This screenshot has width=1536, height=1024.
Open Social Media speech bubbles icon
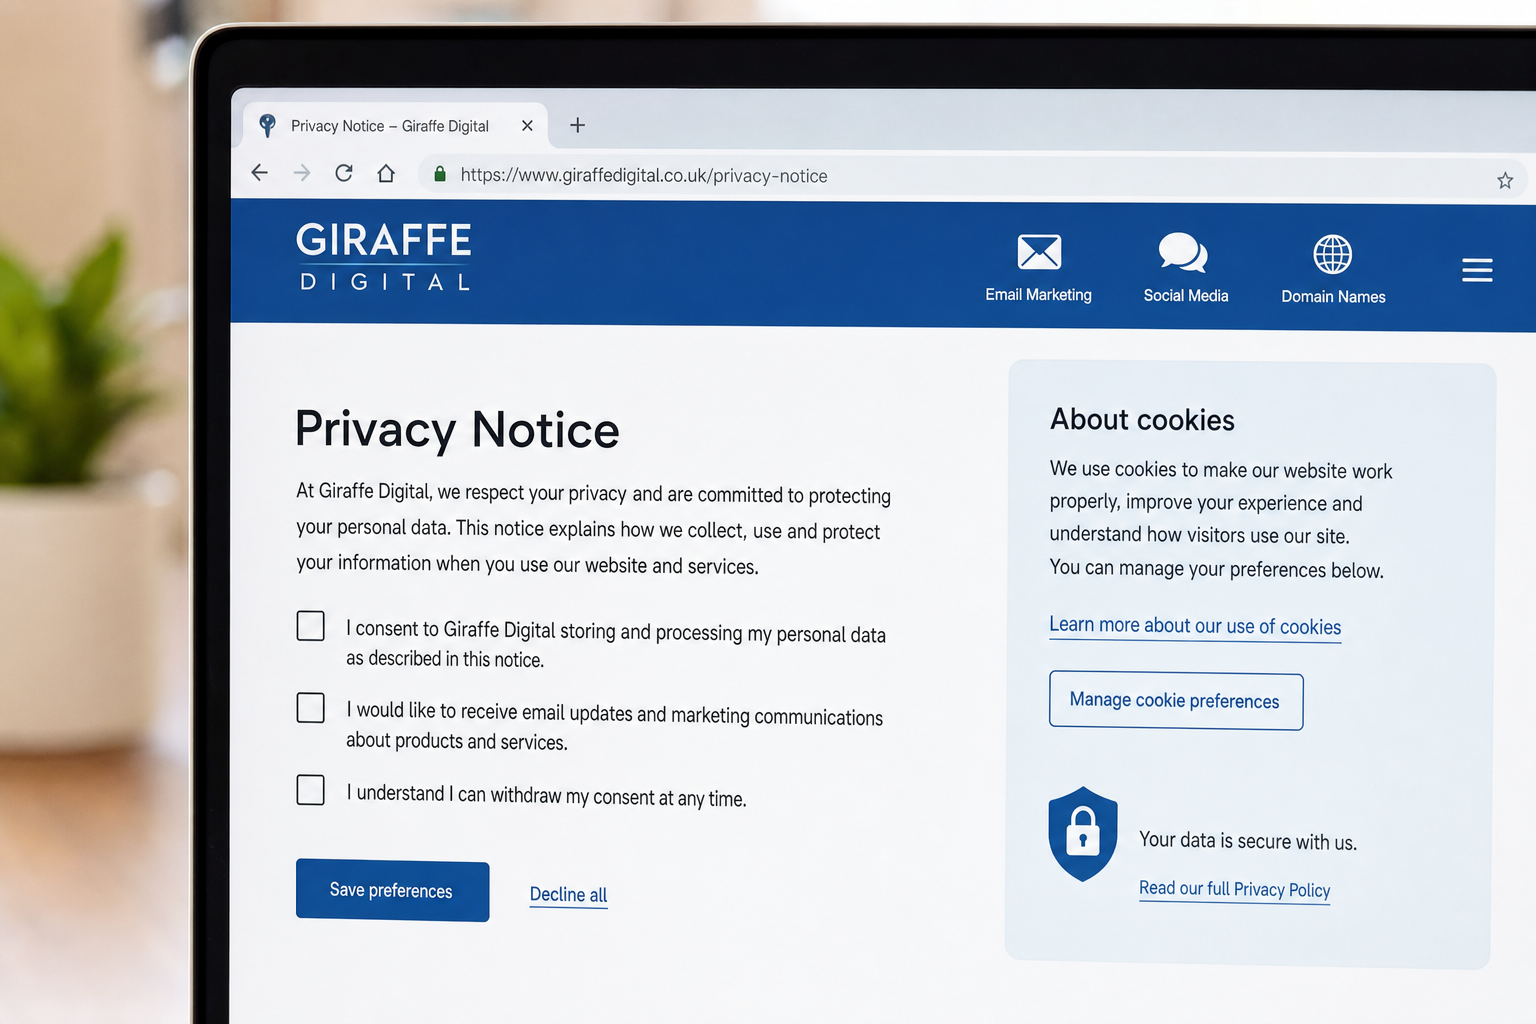[x=1183, y=252]
